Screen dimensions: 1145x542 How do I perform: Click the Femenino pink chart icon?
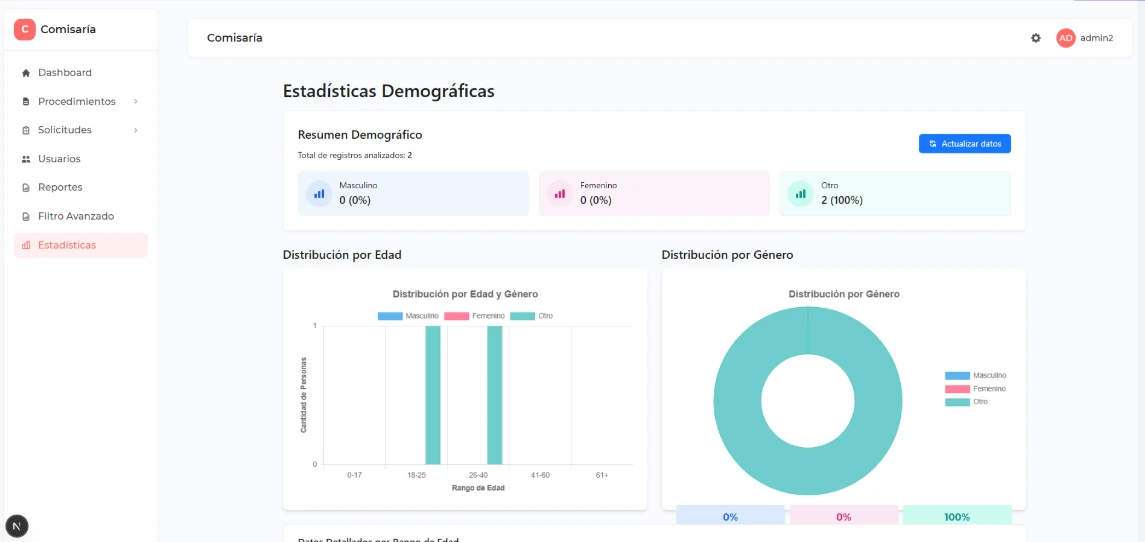(x=560, y=193)
